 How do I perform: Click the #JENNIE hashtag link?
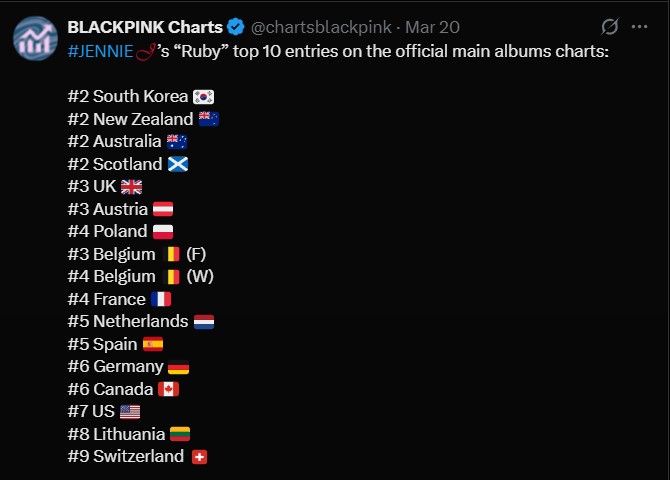100,51
